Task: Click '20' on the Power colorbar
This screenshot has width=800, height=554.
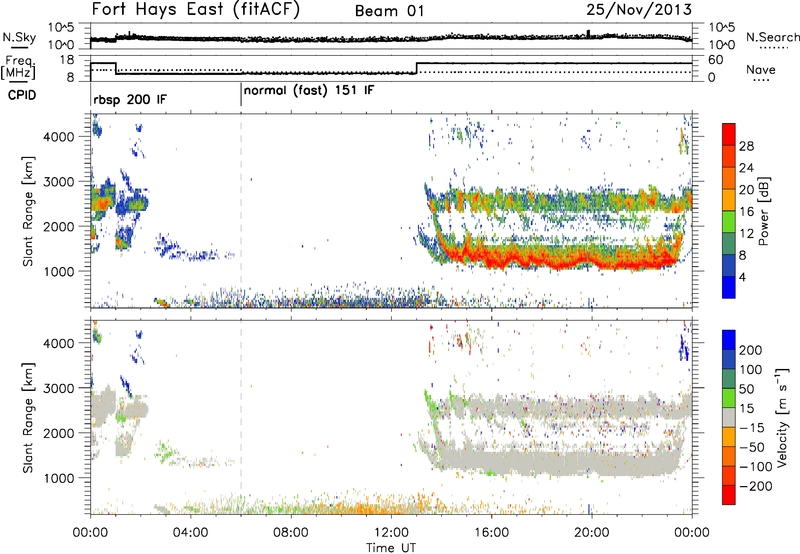Action: (x=746, y=190)
